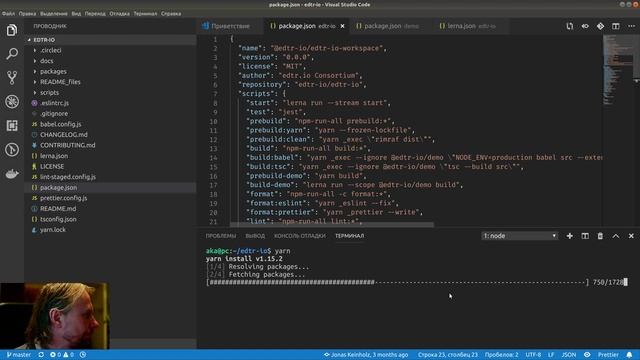This screenshot has height=360, width=640.
Task: Change UTF-8 encoding in status bar
Action: coord(533,355)
